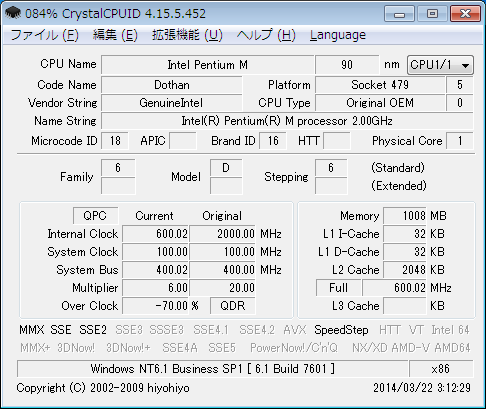Click the empty HTT field beside Brand ID
The width and height of the screenshot is (486, 409).
[337, 141]
